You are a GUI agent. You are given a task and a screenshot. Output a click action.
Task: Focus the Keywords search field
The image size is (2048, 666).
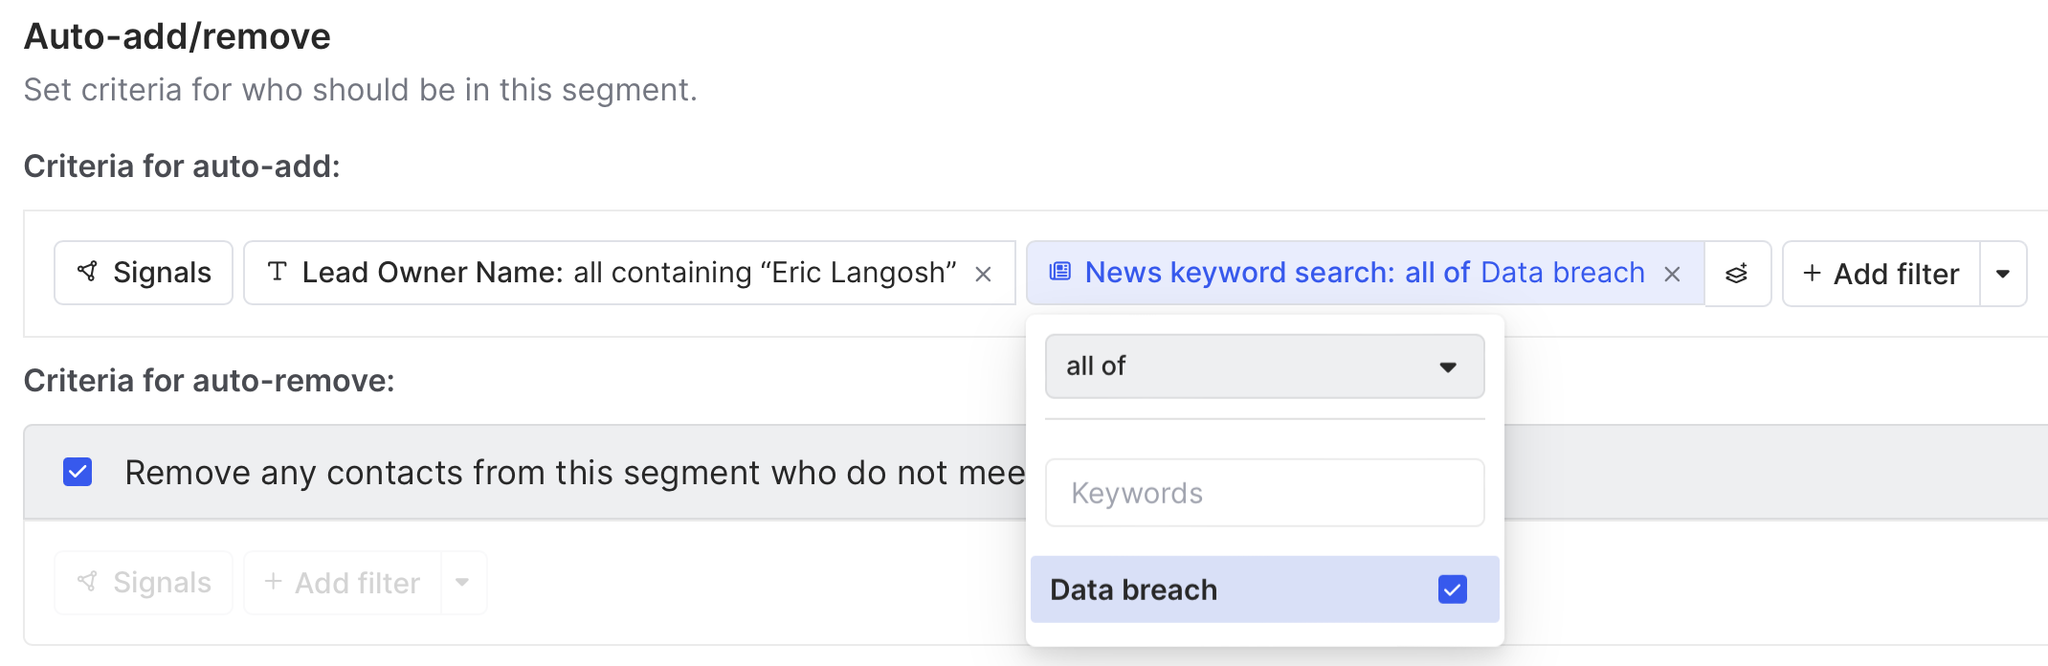tap(1264, 493)
